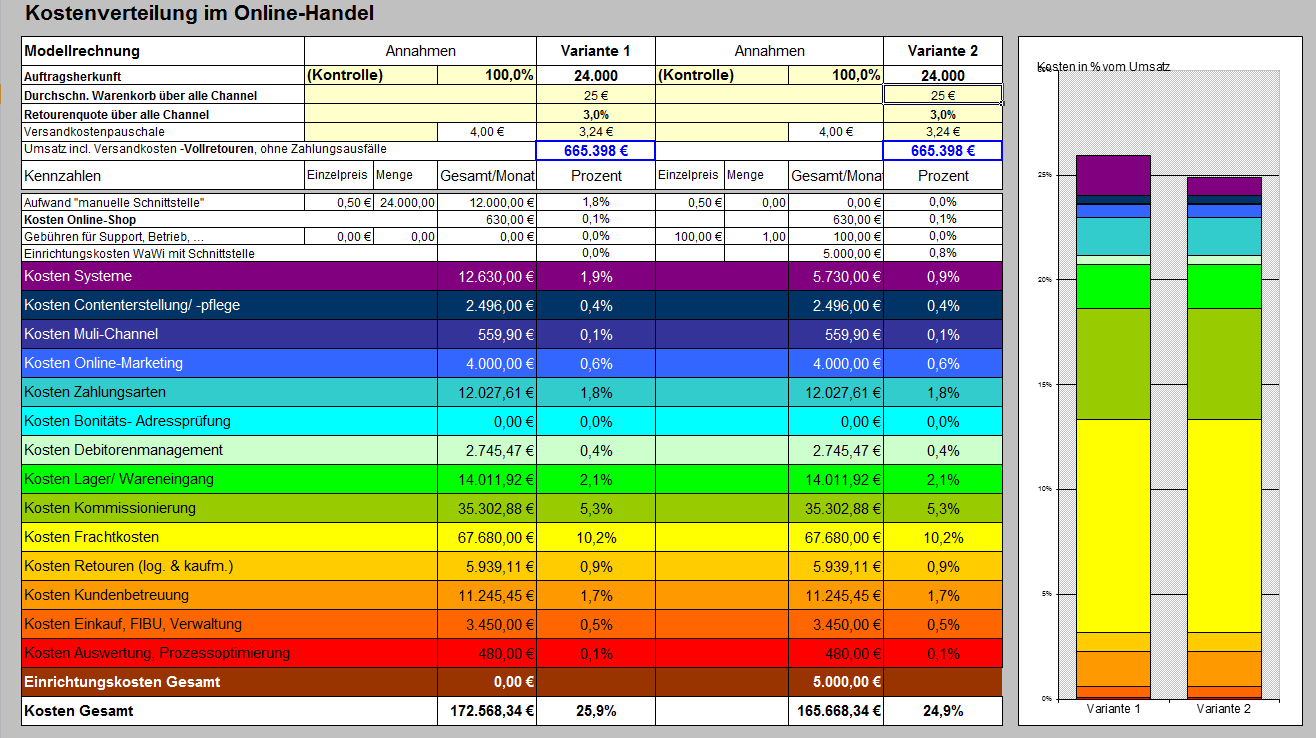Select 'Kosten Retouren (log. & kaufm.)' label
Screen dimensions: 1316x738
128,566
